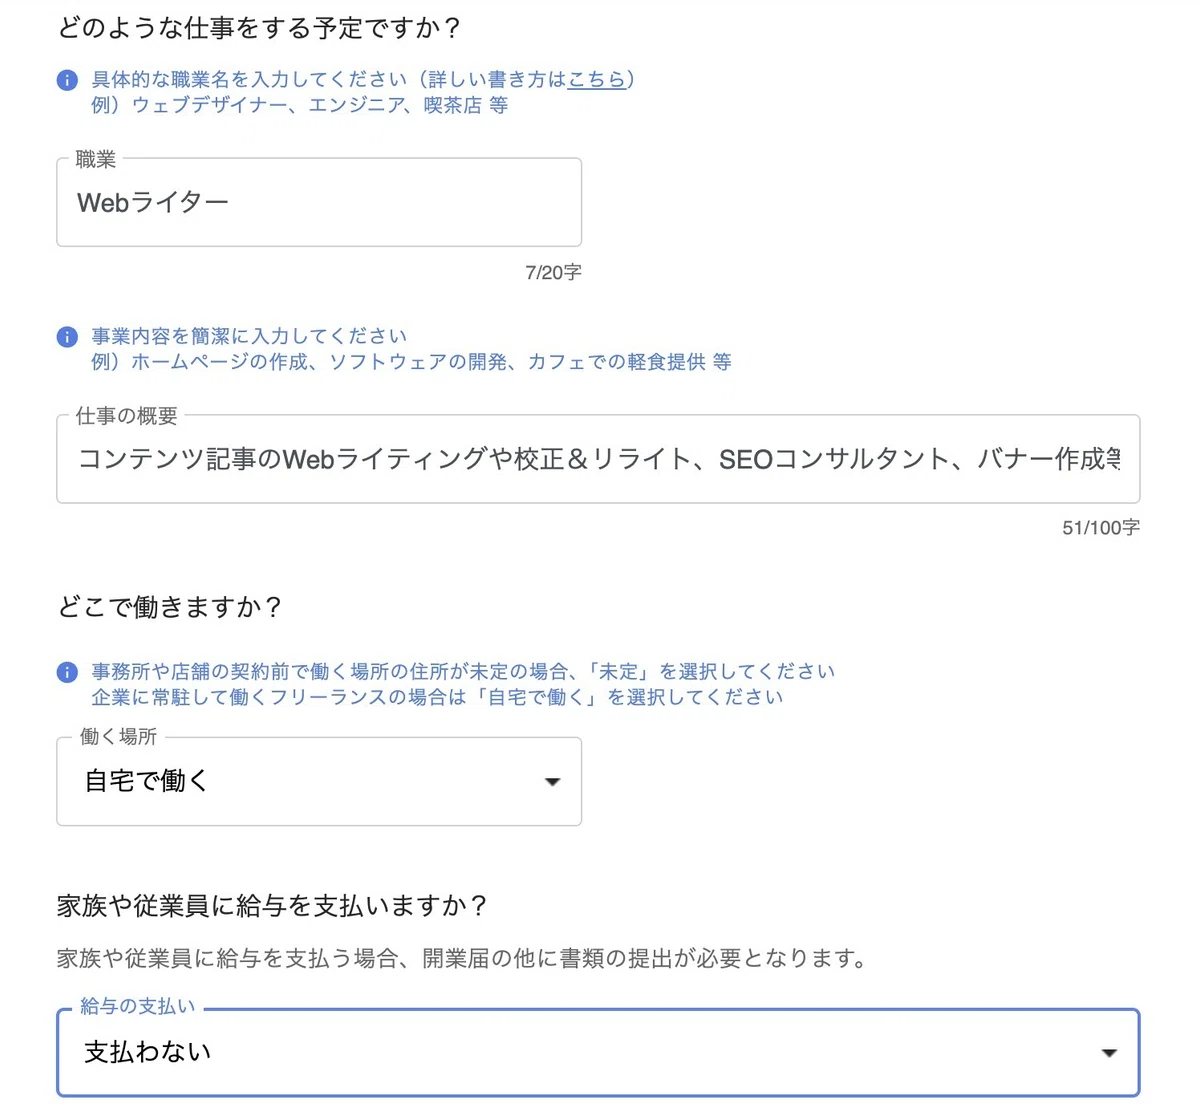Click info icon beside 事業内容を簡潔に hint
The image size is (1200, 1104).
[x=67, y=337]
